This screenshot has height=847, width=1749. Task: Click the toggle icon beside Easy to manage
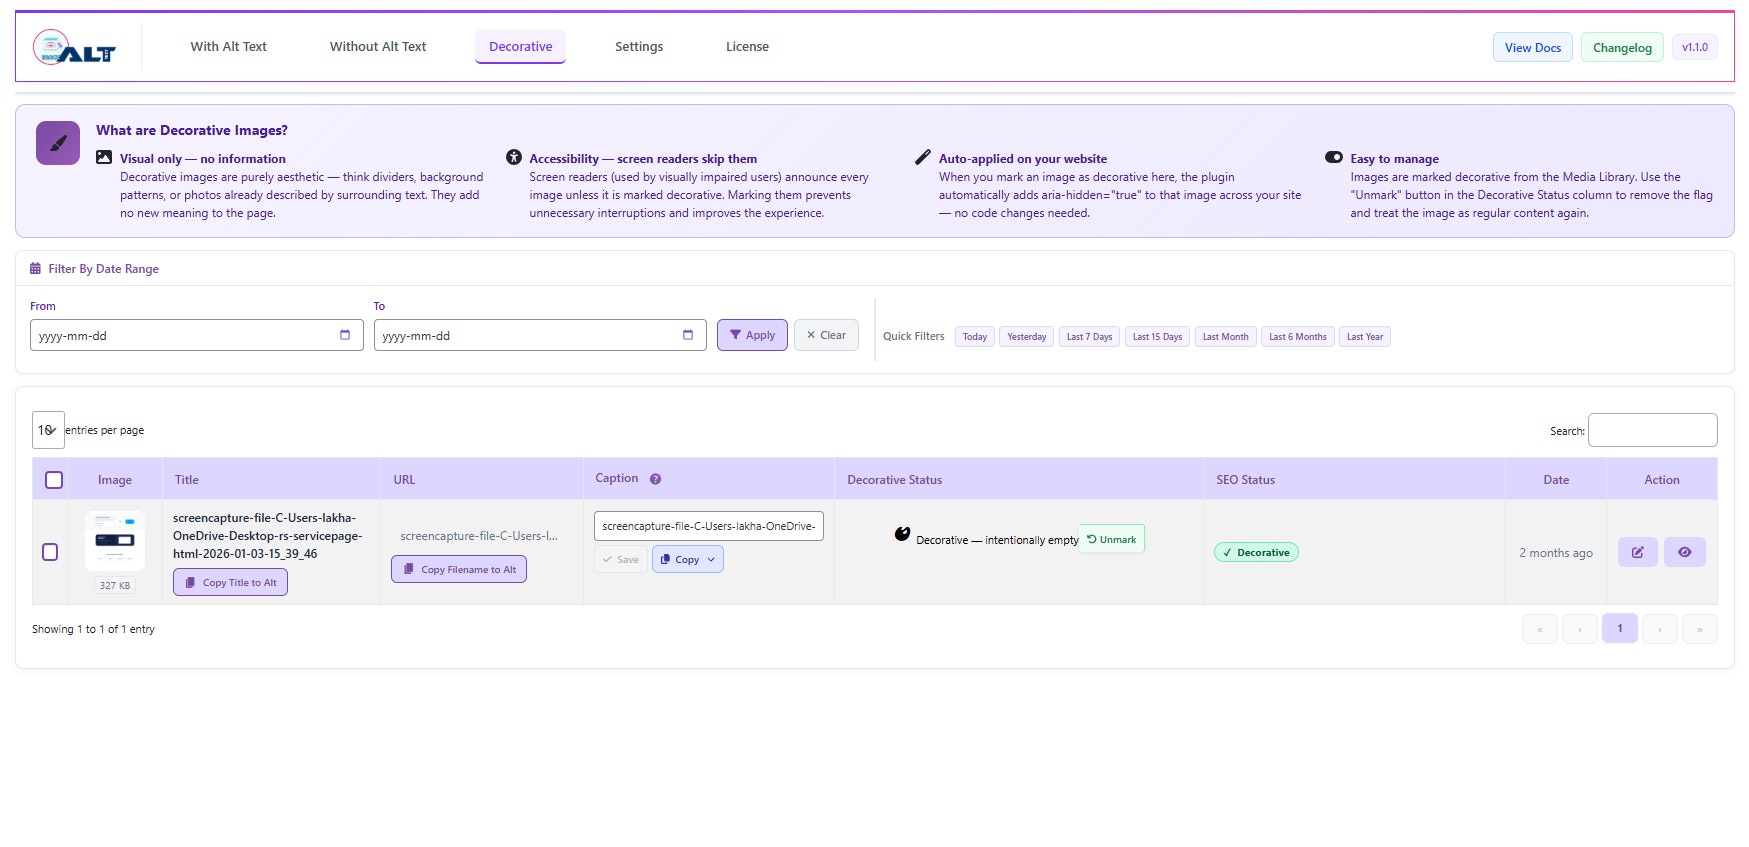(x=1334, y=157)
